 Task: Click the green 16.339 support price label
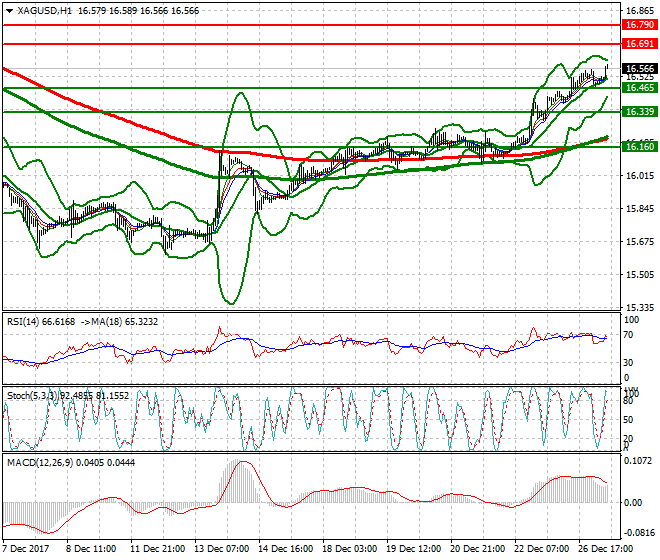pyautogui.click(x=639, y=112)
